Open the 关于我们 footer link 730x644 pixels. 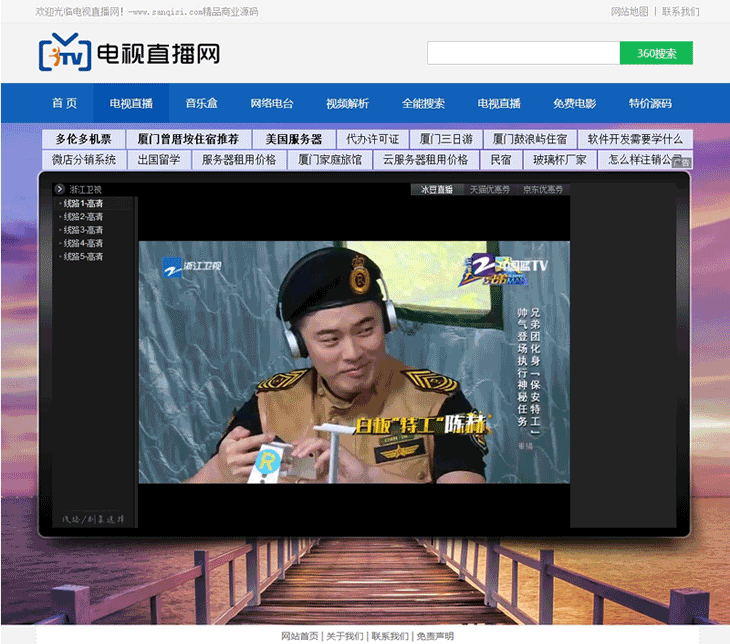tap(345, 636)
